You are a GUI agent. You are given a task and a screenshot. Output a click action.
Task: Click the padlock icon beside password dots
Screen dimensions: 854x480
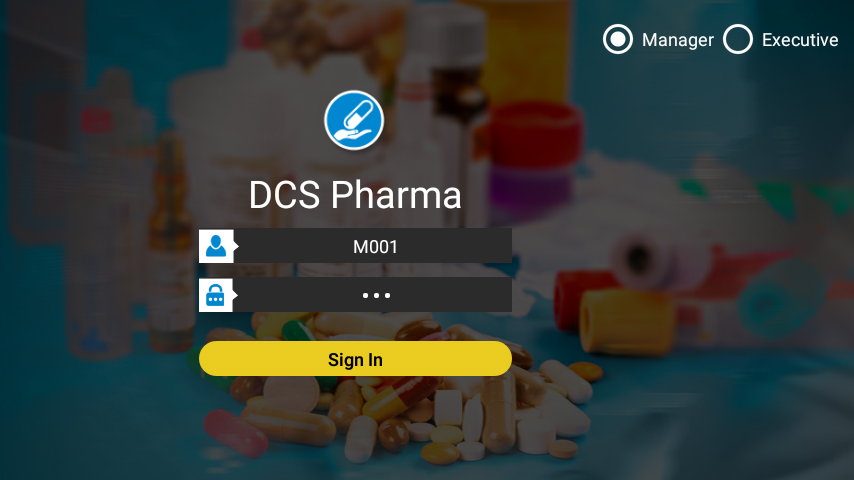[x=216, y=295]
